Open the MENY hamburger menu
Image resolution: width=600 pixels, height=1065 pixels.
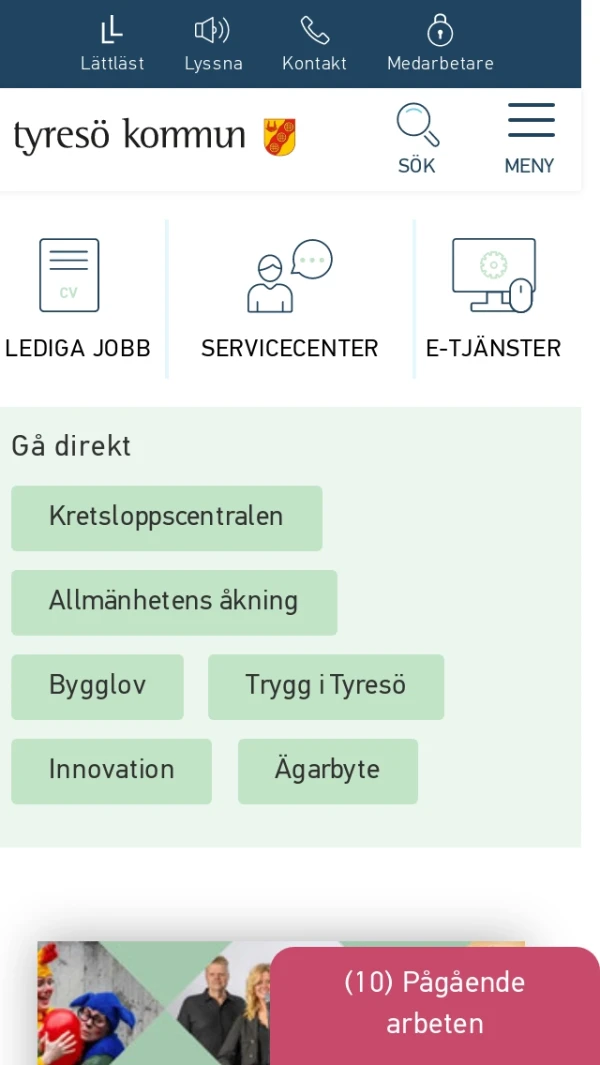click(530, 120)
